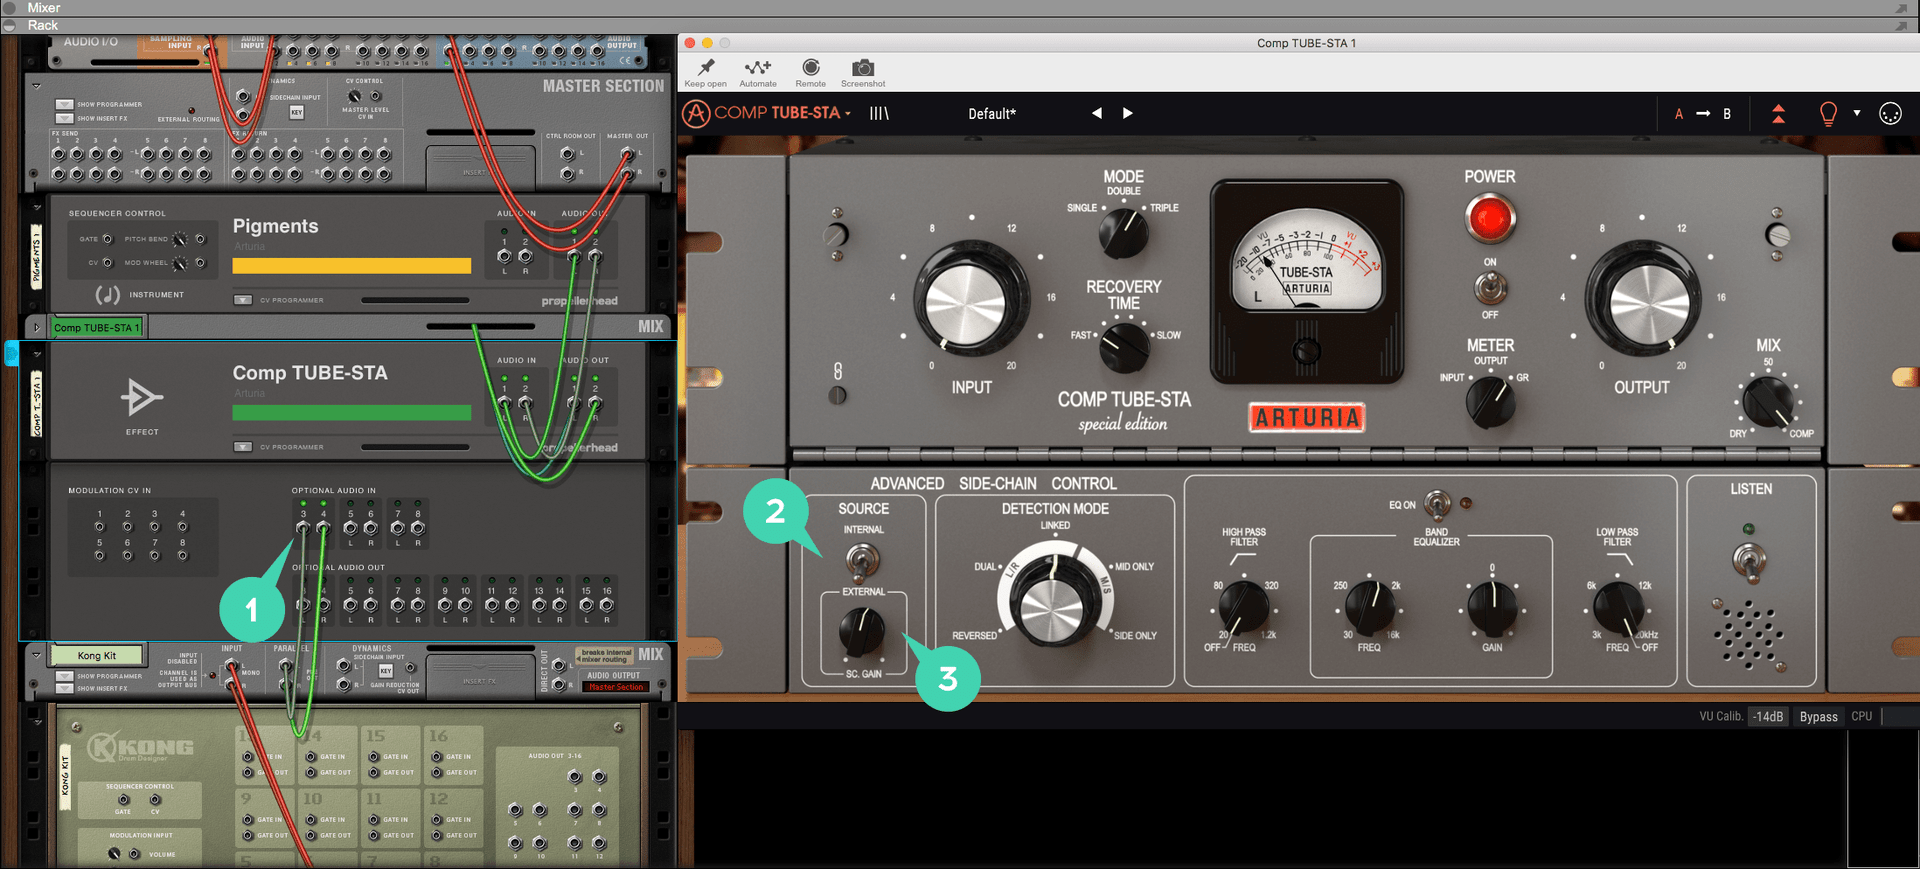Expand Show Insert FX on Kong Kit
The image size is (1920, 869).
(x=65, y=688)
